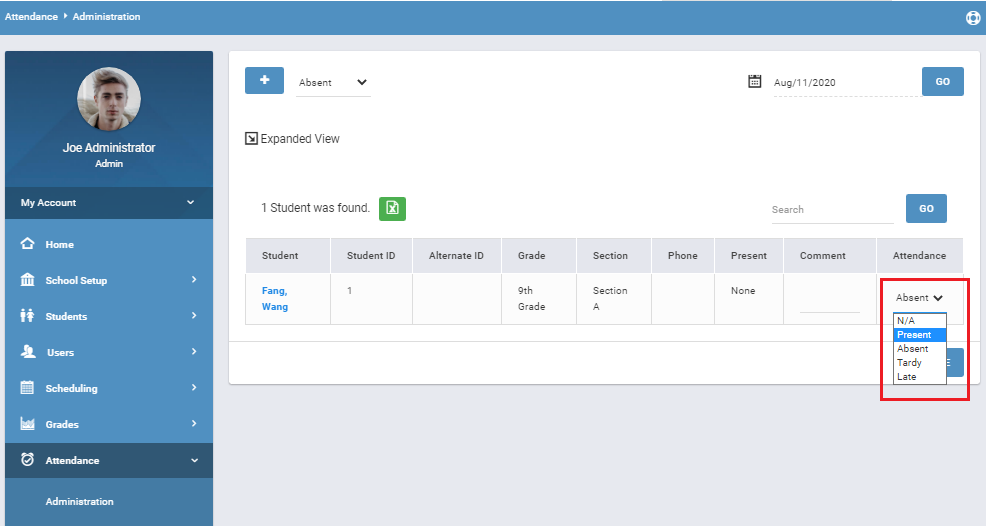Image resolution: width=986 pixels, height=526 pixels.
Task: Click the None value in Present column
Action: pos(743,291)
